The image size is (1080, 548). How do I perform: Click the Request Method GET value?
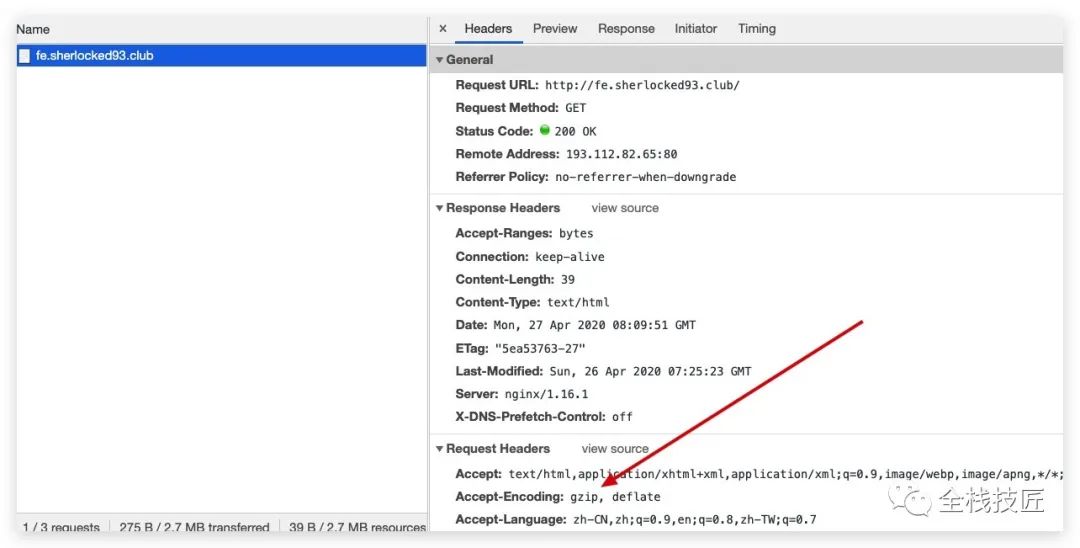575,108
